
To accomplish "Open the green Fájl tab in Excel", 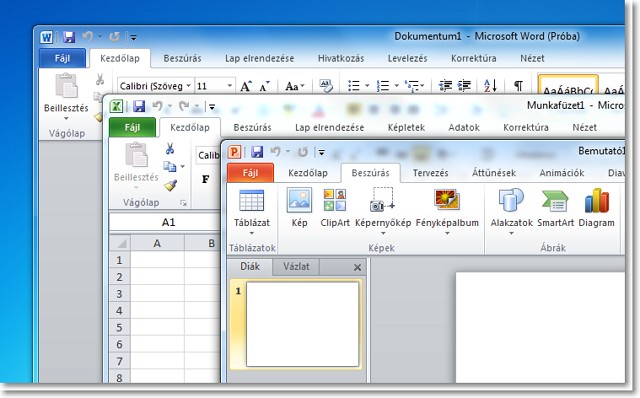I will point(132,127).
